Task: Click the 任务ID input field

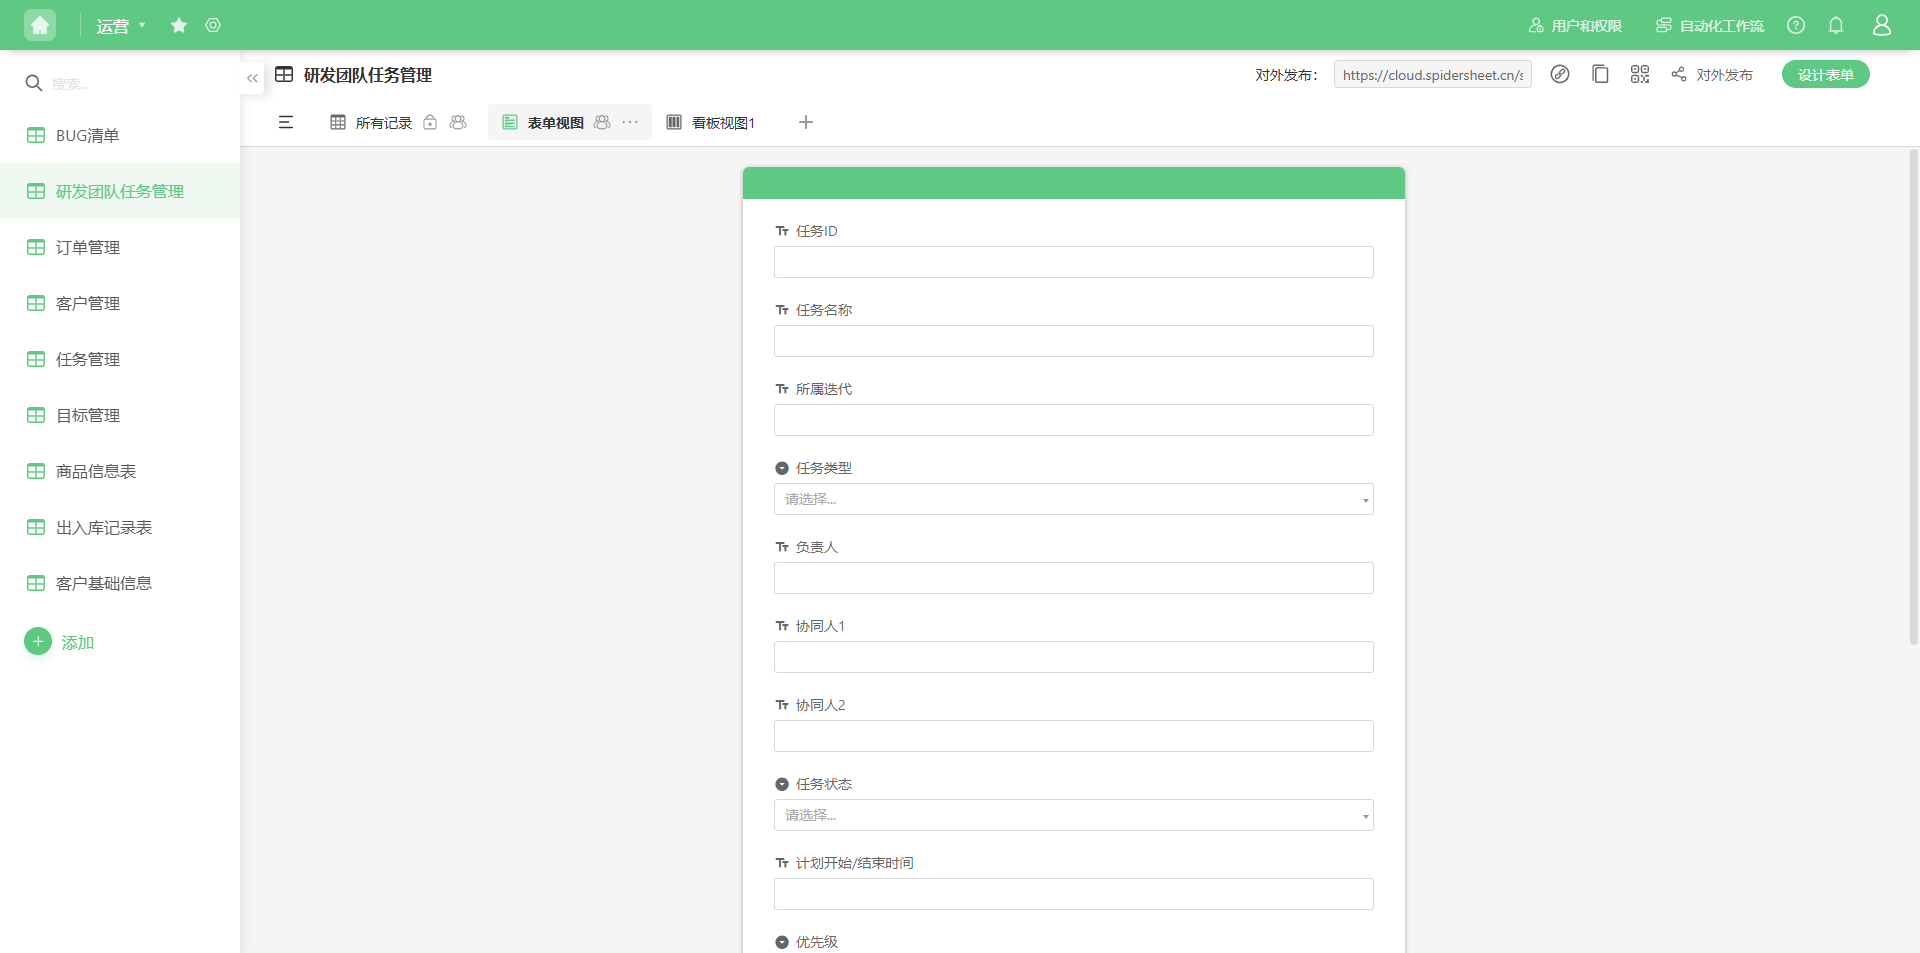Action: [x=1074, y=262]
